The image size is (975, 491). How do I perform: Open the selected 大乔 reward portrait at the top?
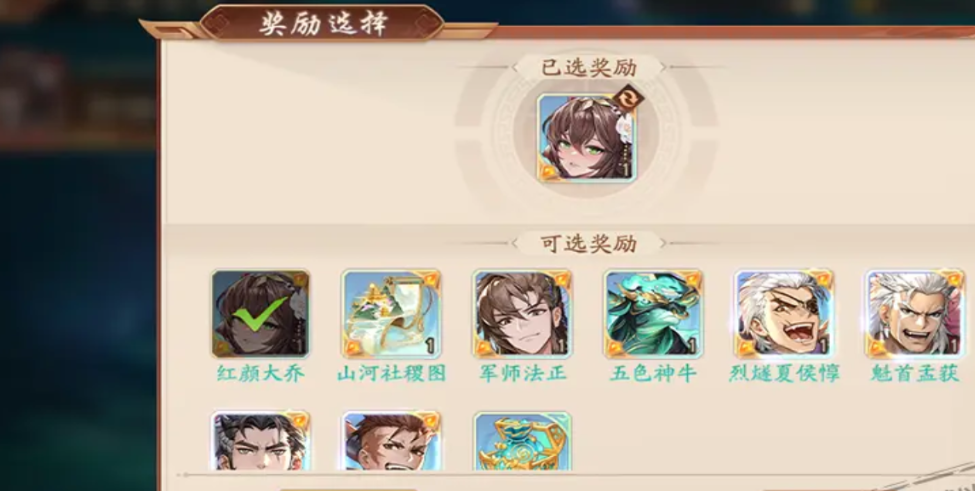coord(586,138)
